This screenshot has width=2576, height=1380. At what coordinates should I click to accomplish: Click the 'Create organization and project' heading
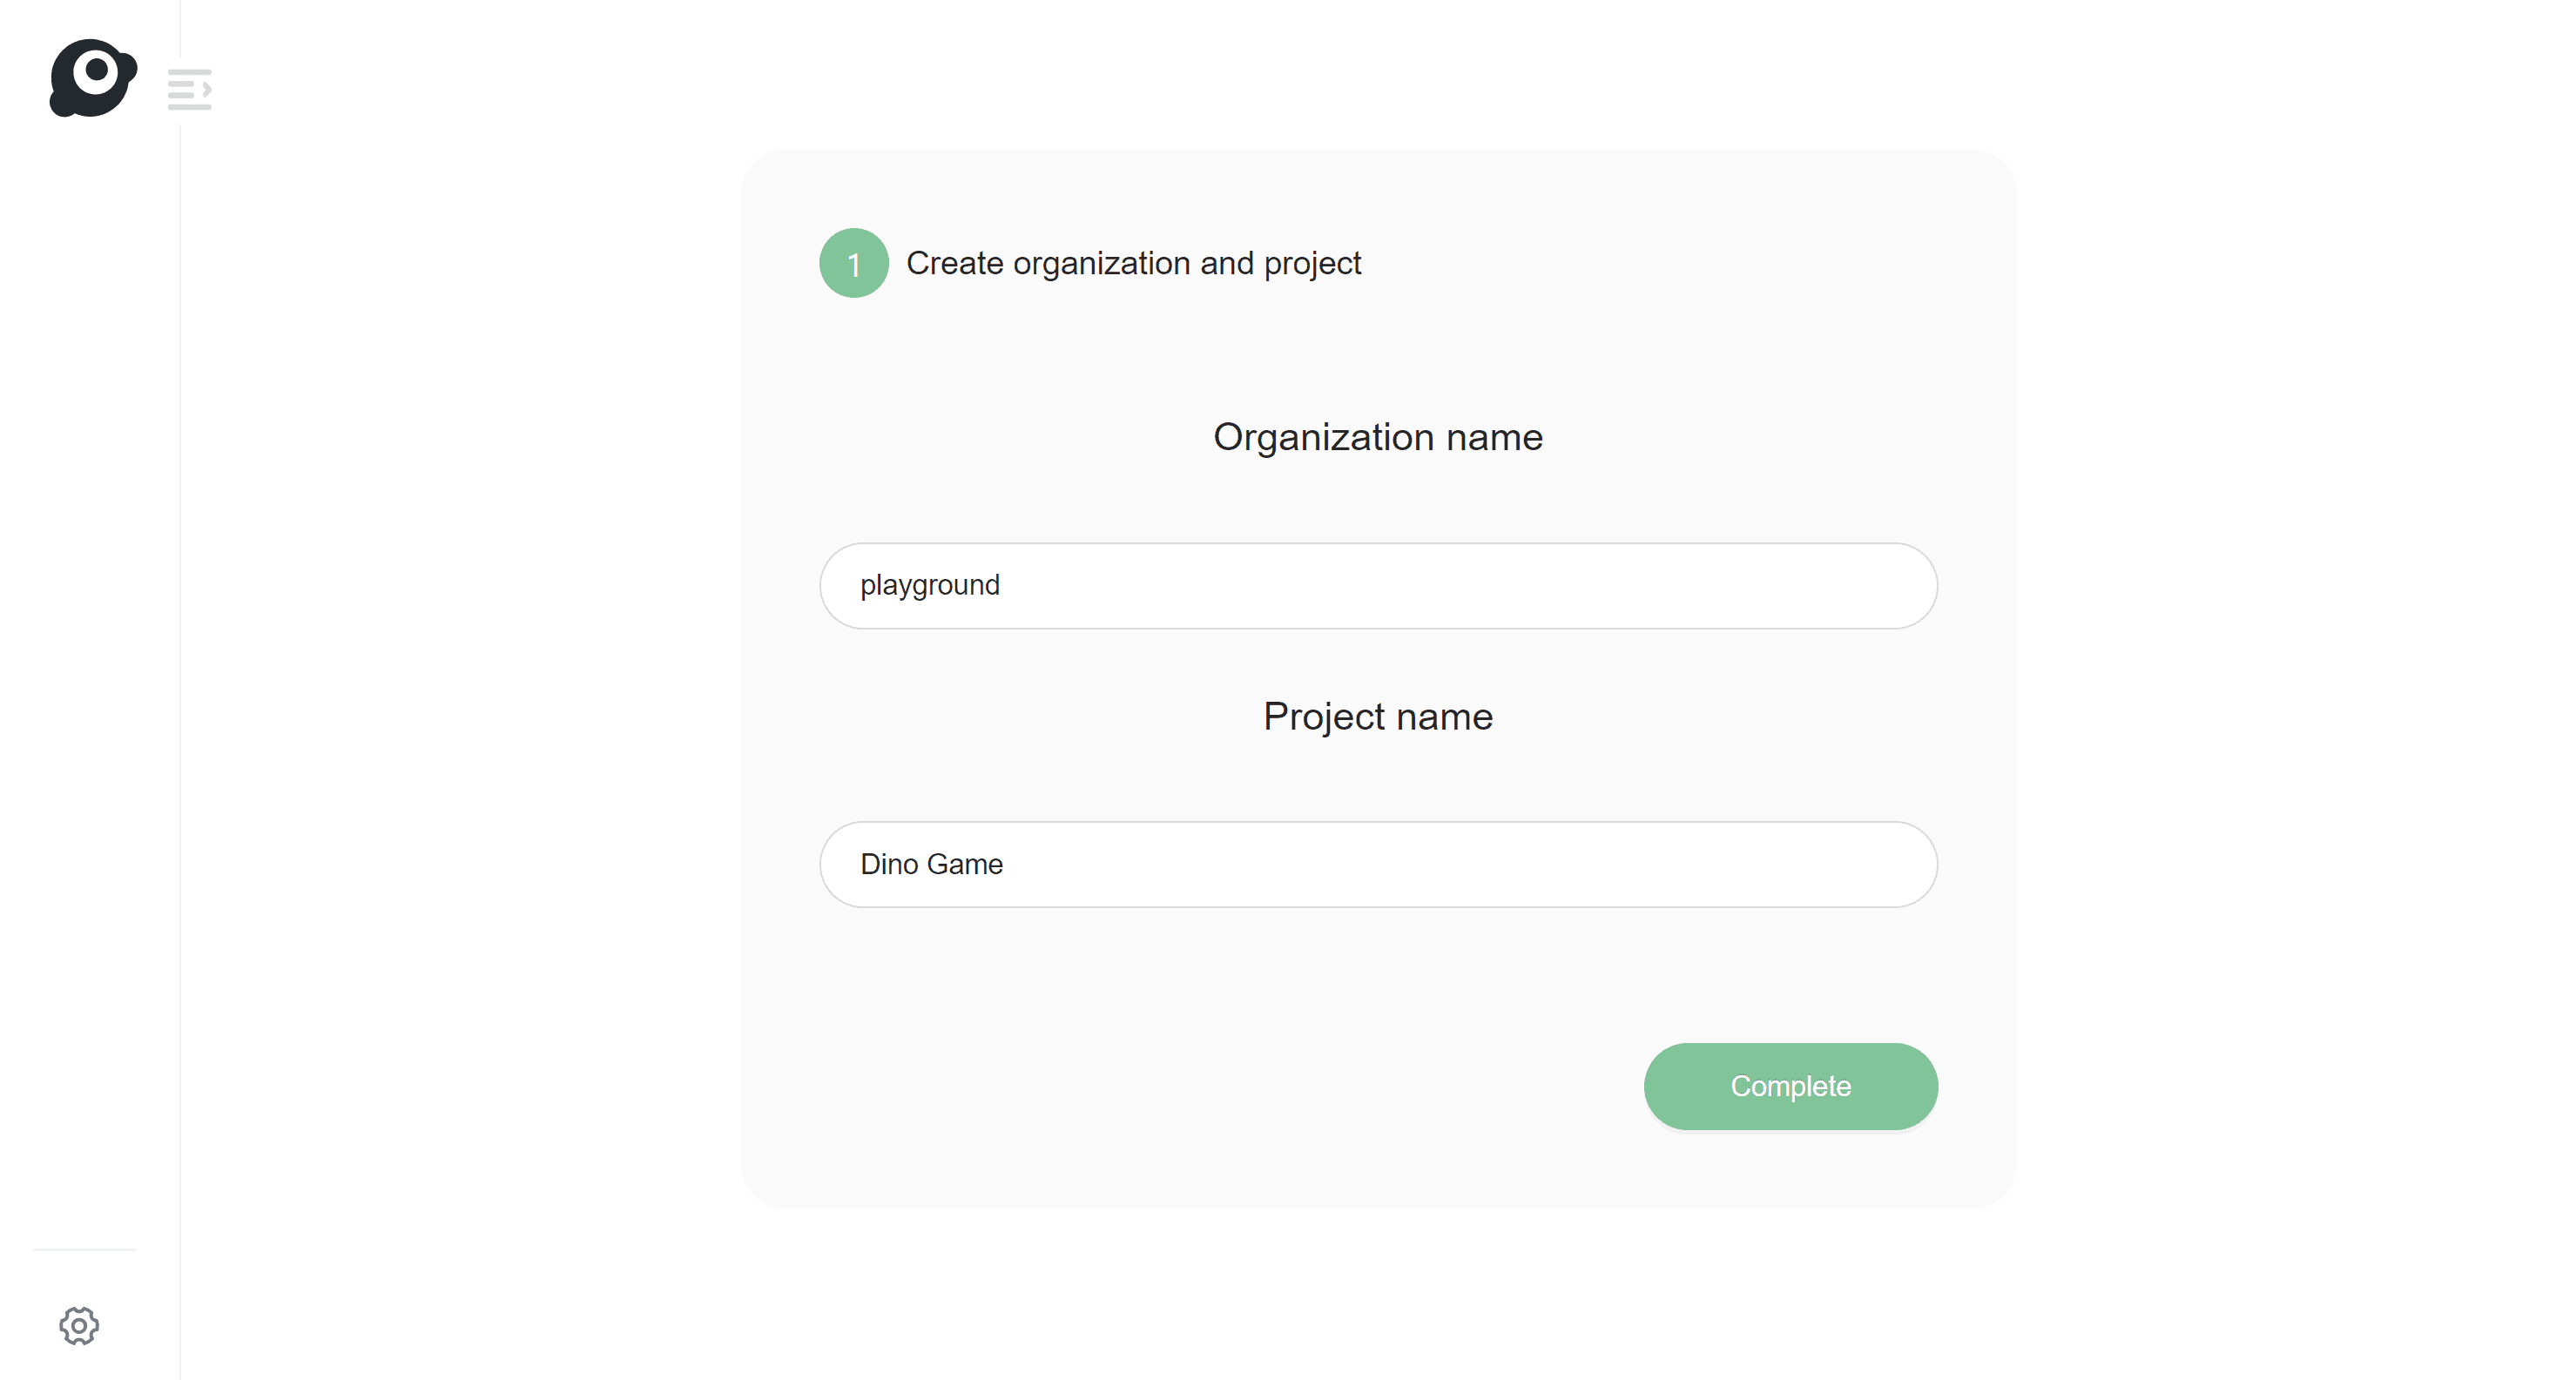pyautogui.click(x=1134, y=262)
